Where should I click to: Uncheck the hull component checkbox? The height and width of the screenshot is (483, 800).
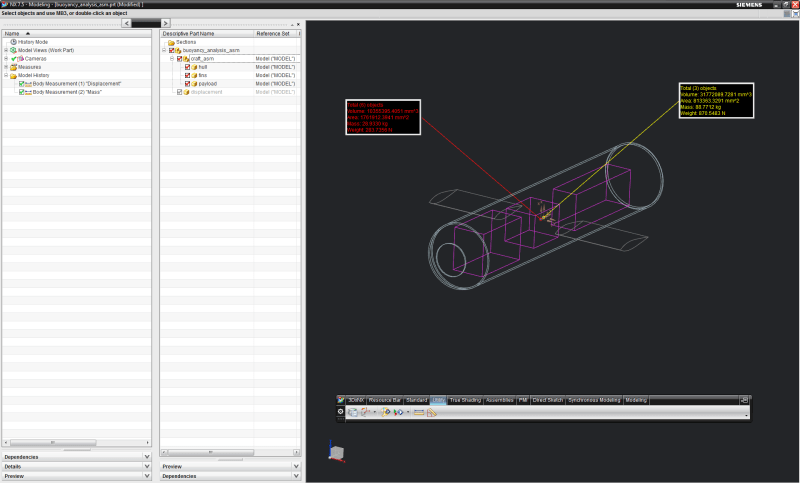pyautogui.click(x=187, y=67)
